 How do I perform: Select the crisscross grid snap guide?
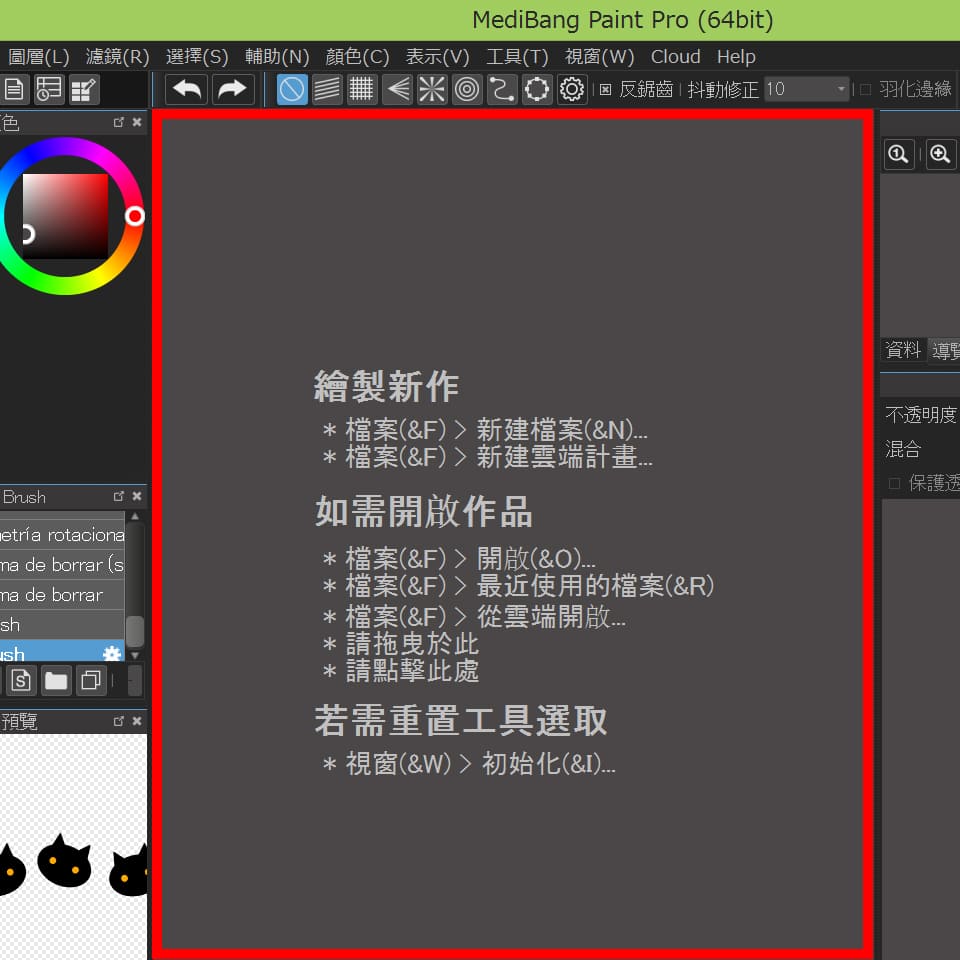click(362, 89)
